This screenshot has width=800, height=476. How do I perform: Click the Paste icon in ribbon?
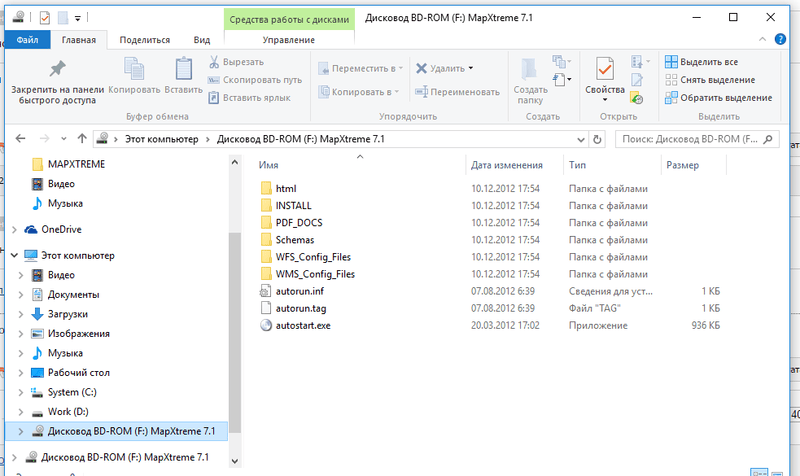tap(183, 69)
